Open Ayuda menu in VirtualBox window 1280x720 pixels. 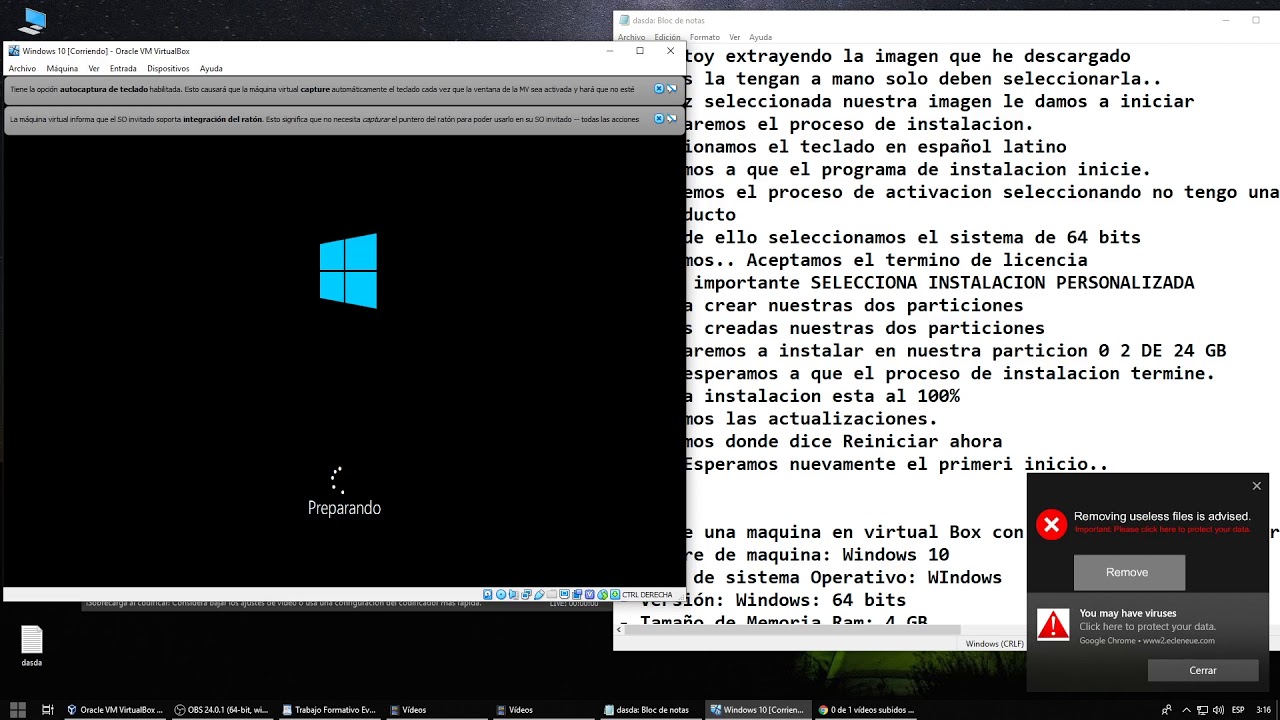pyautogui.click(x=211, y=69)
